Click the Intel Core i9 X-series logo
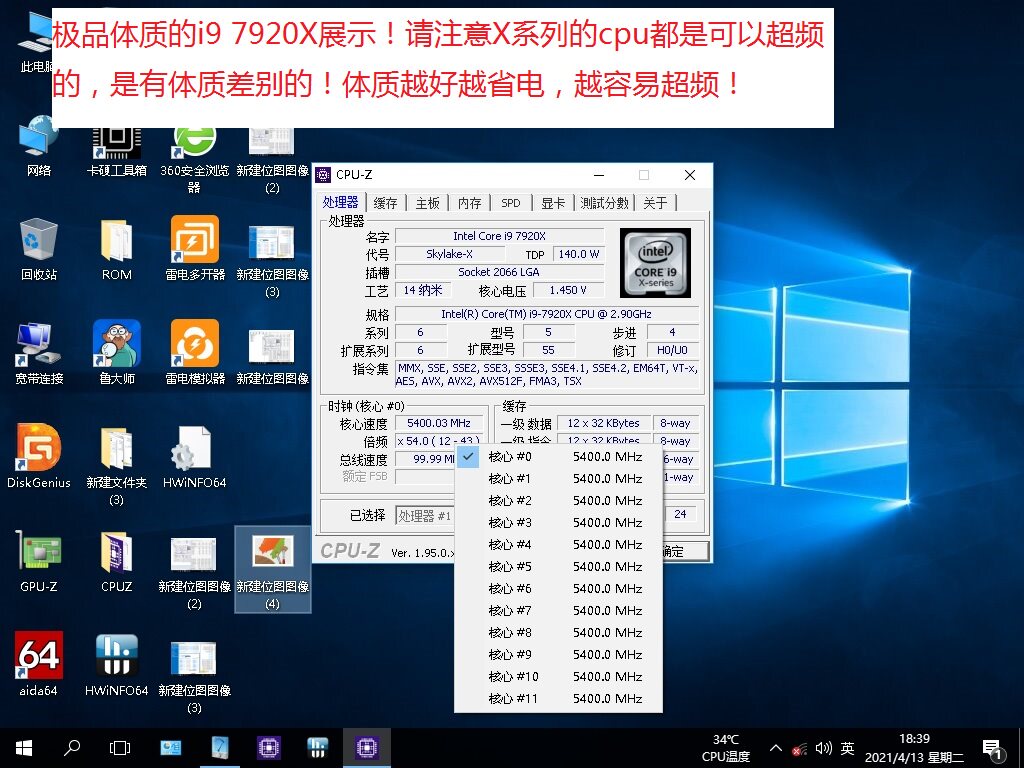This screenshot has height=768, width=1024. click(x=655, y=263)
